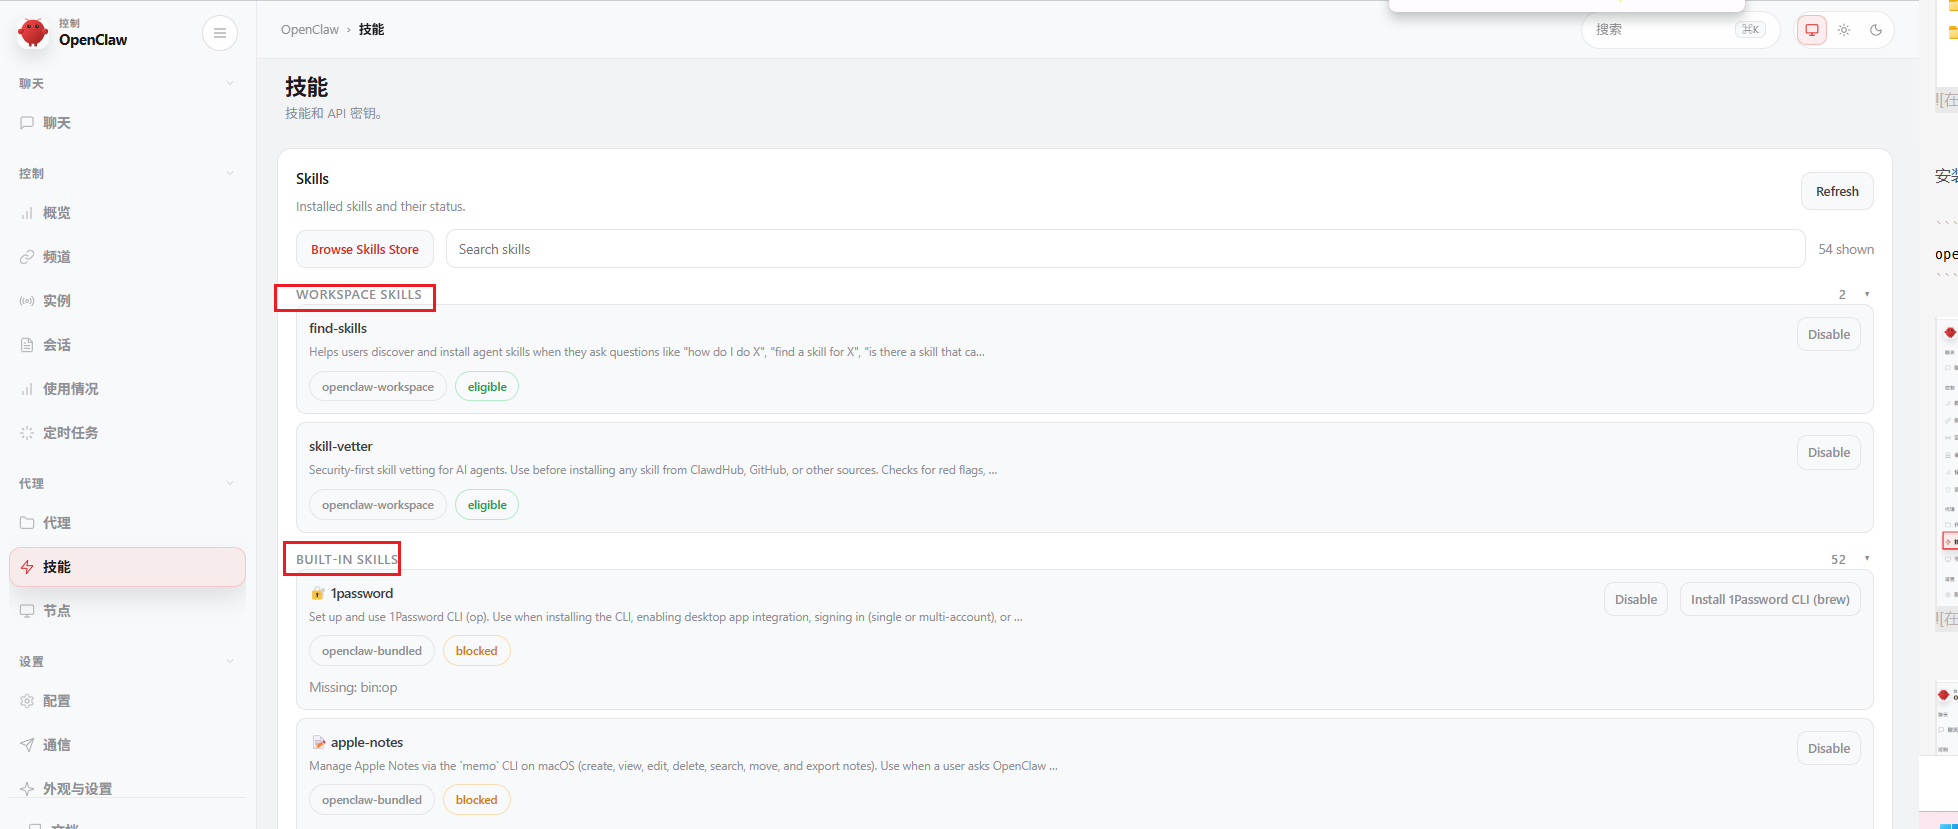
Task: Focus the Search skills input field
Action: point(1125,249)
